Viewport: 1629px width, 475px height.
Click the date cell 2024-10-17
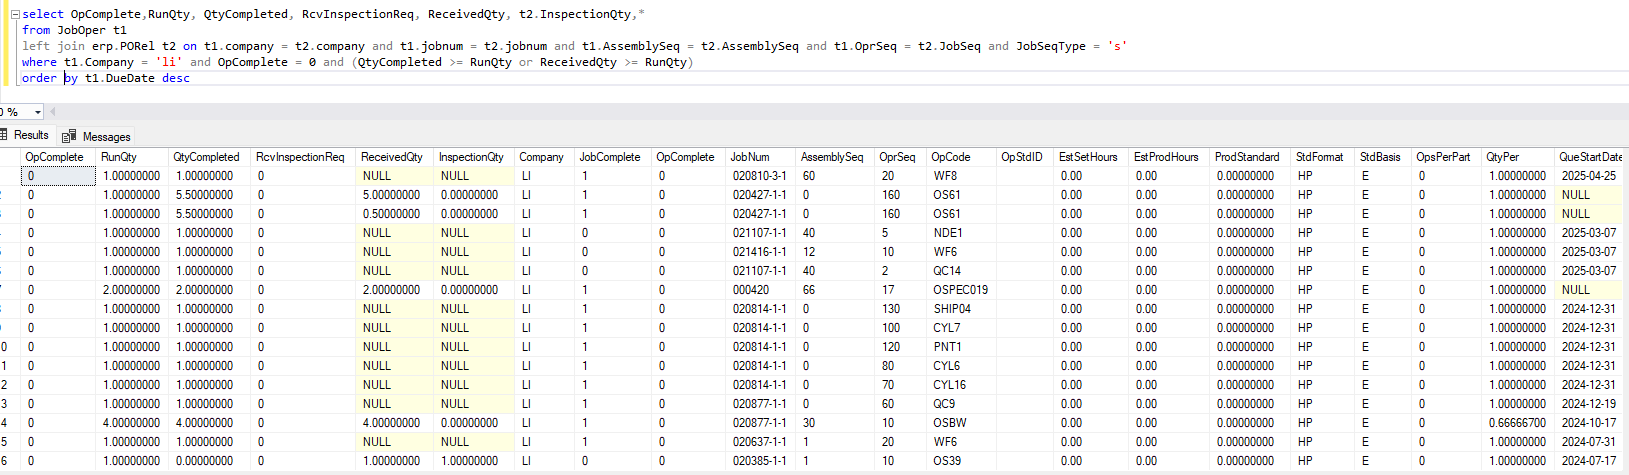point(1591,423)
